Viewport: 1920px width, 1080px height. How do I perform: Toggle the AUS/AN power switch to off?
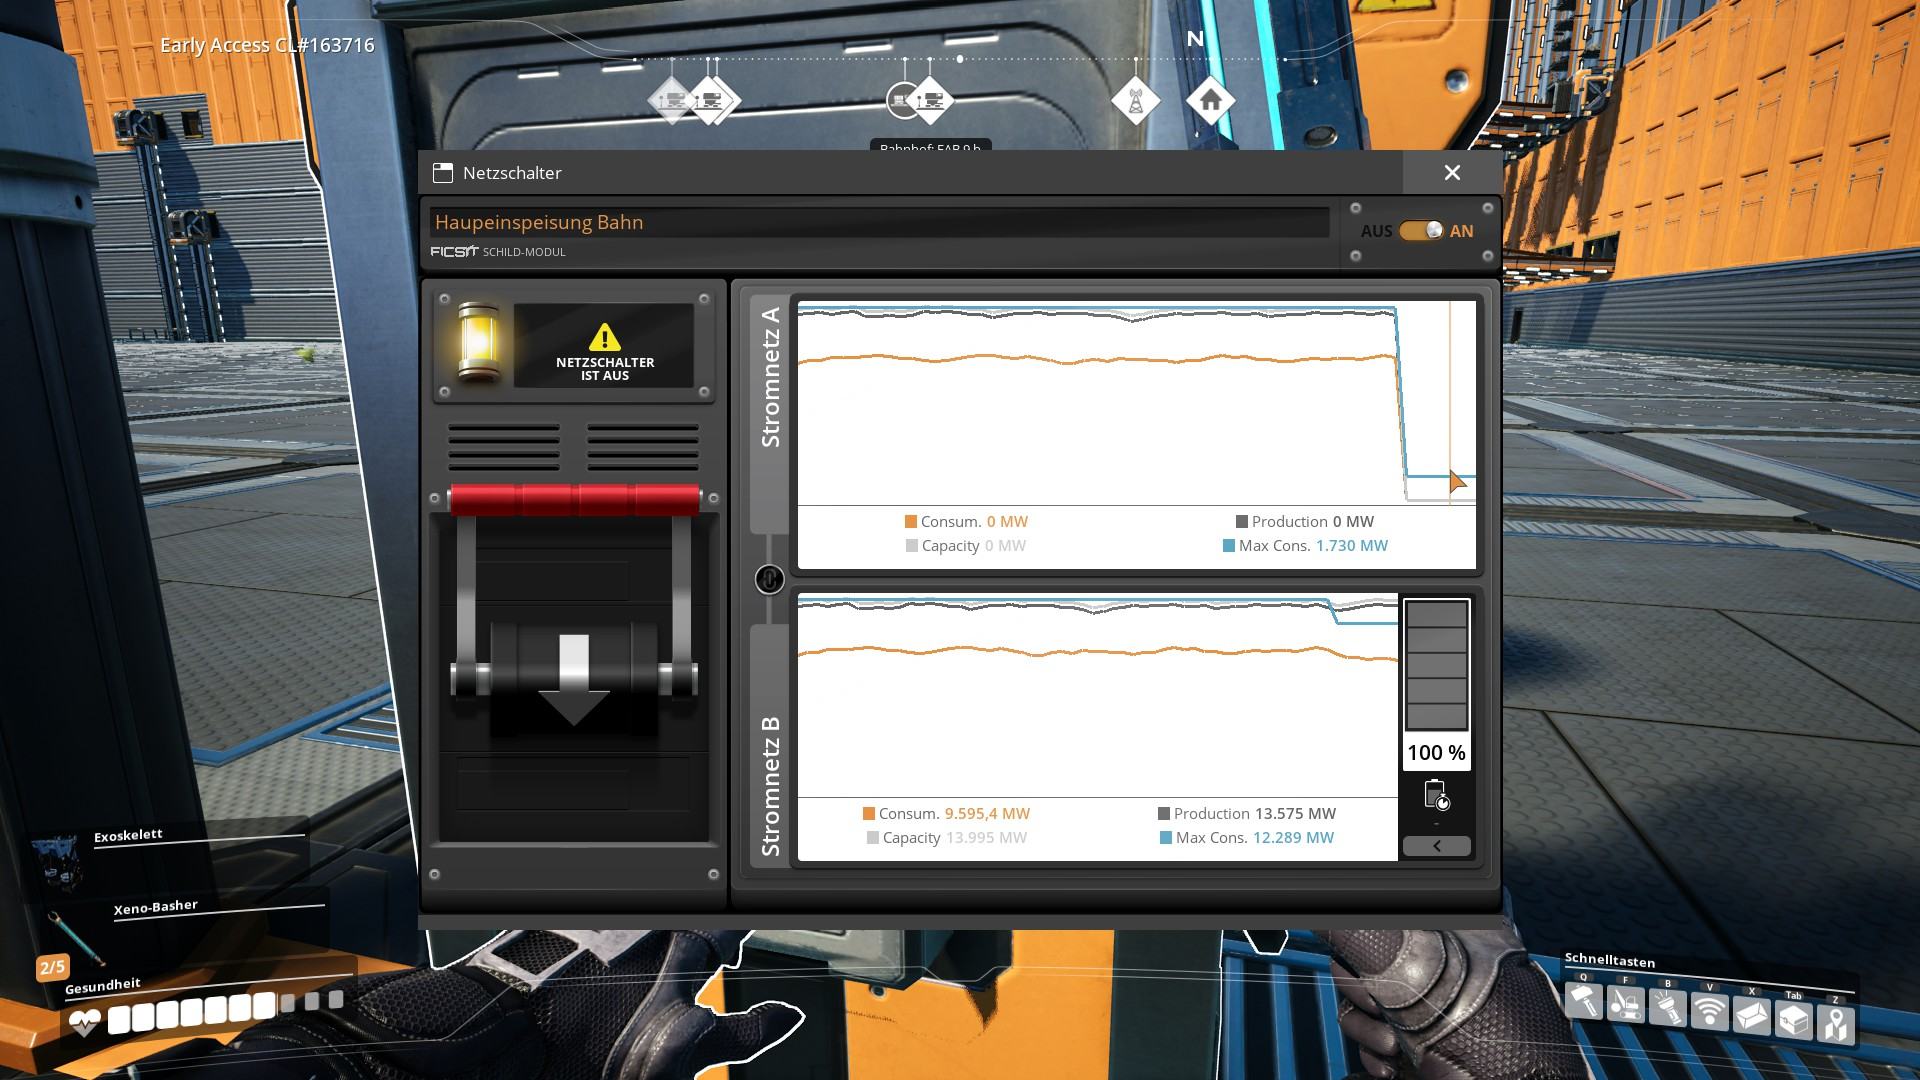[1421, 231]
